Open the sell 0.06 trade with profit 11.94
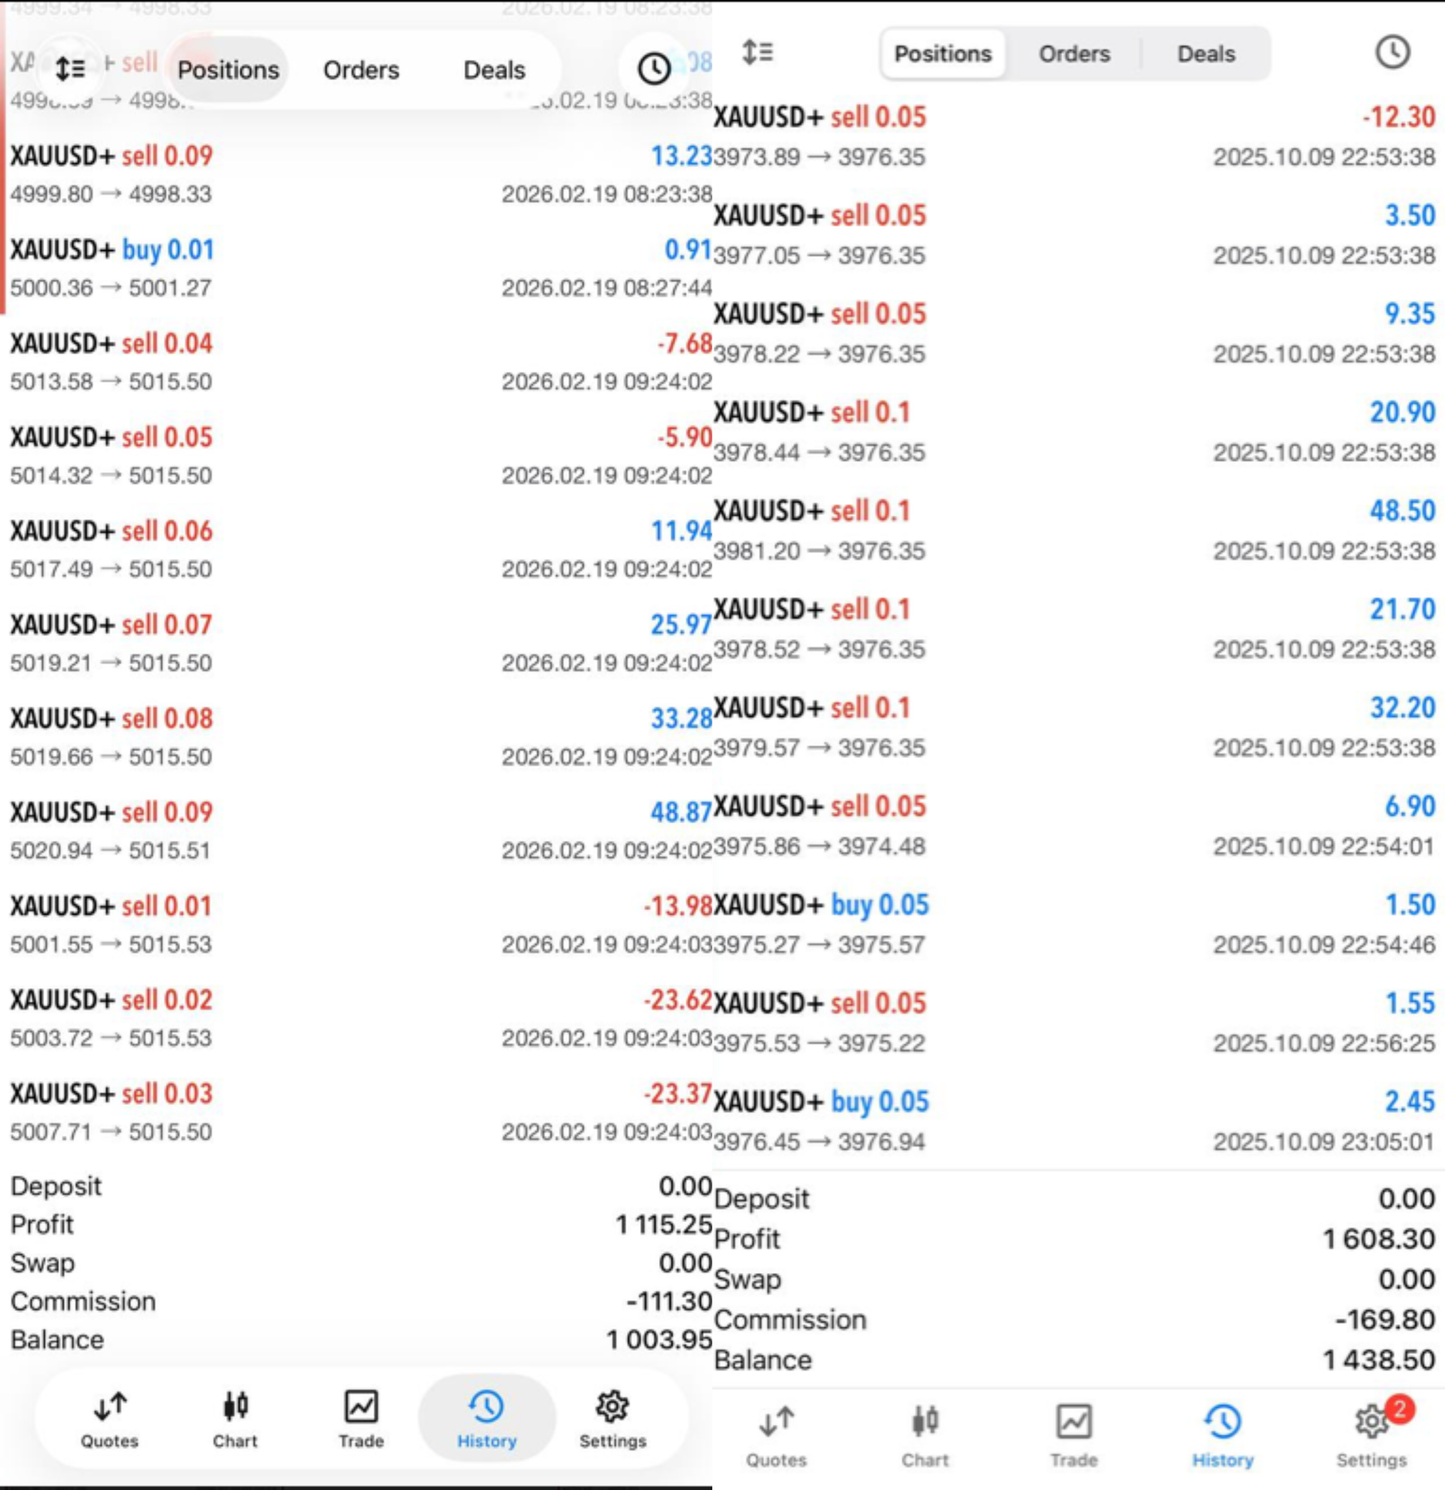The image size is (1445, 1490). click(361, 549)
